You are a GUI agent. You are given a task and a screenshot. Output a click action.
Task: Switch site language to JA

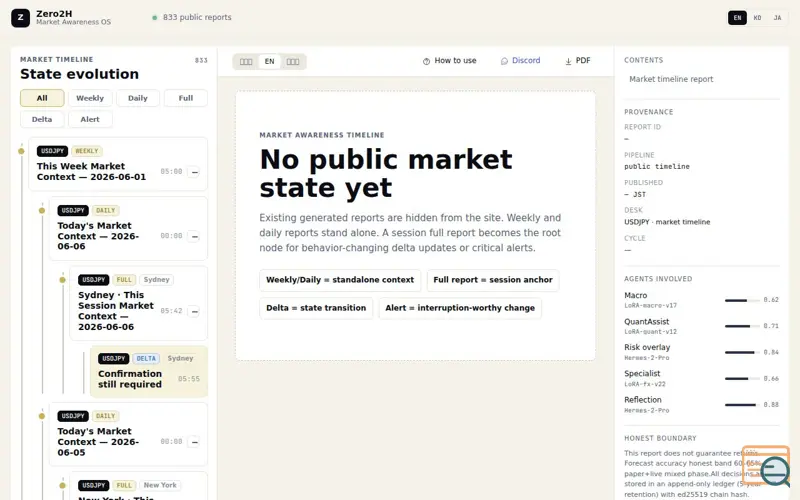tap(777, 18)
